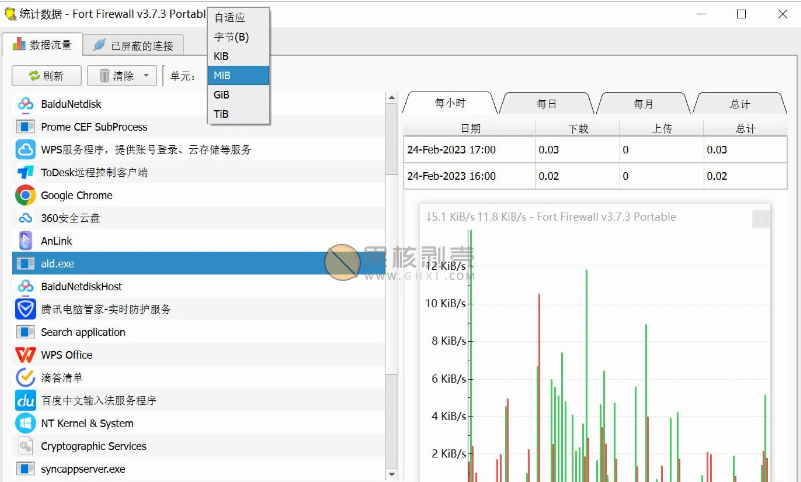Select ToDesk远程控制客户端 in the list
This screenshot has height=482, width=801.
[x=198, y=173]
